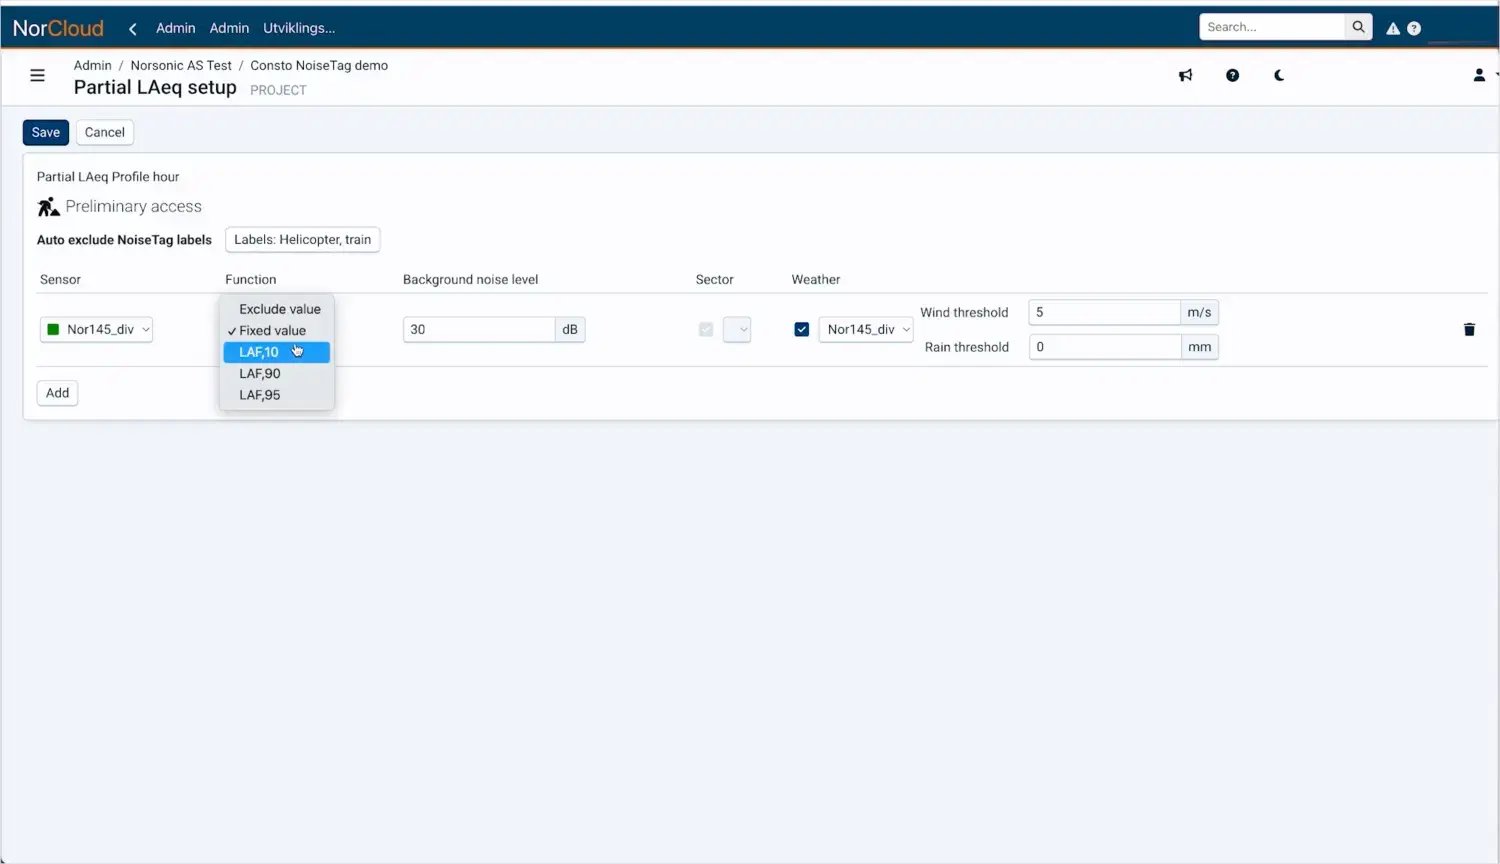Open the Sensor Nor145_div dropdown
The width and height of the screenshot is (1500, 864).
(x=96, y=329)
